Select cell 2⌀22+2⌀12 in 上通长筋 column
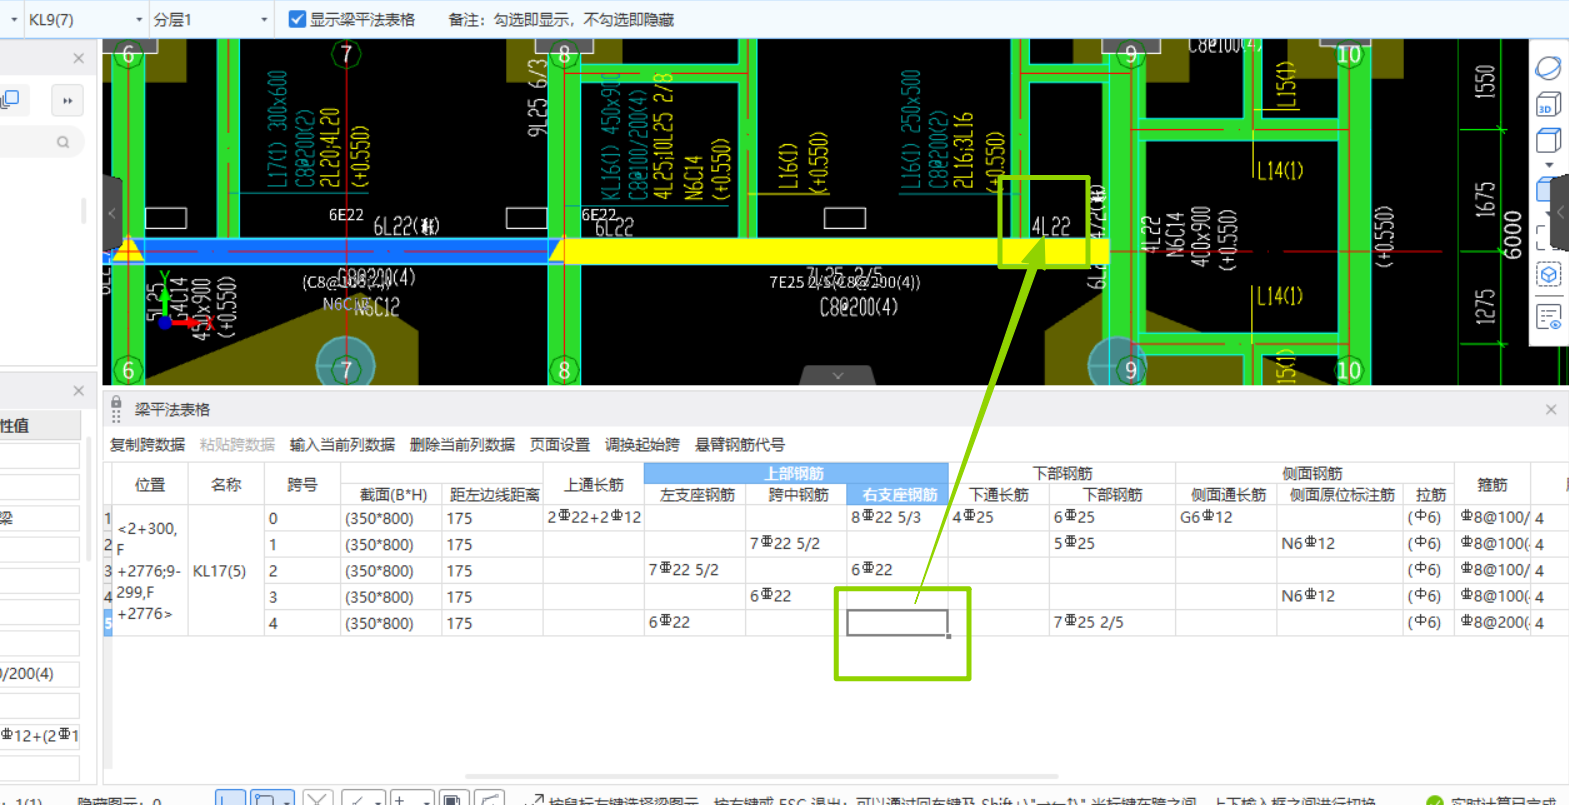Viewport: 1569px width, 805px height. (594, 518)
